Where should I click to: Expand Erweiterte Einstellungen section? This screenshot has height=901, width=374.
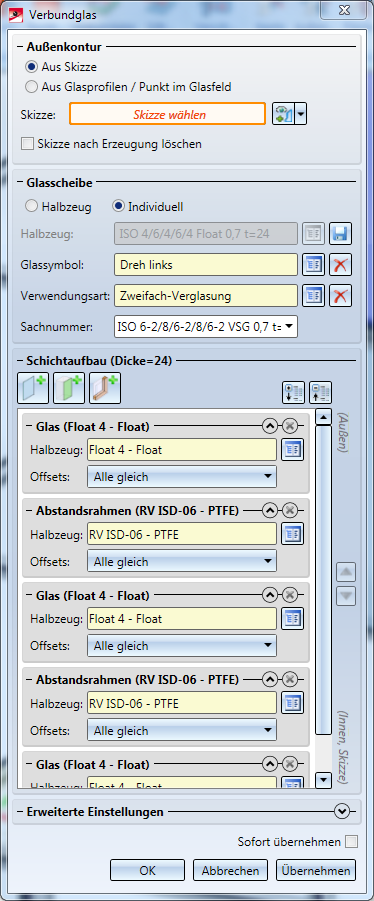point(342,812)
